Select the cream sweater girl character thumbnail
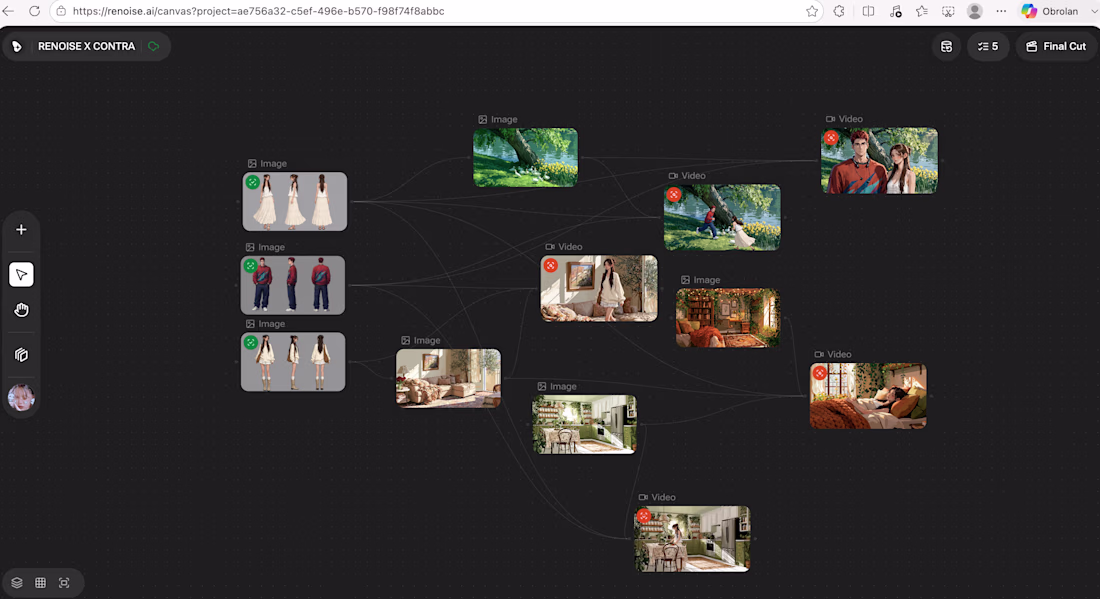Viewport: 1100px width, 599px height. (293, 362)
